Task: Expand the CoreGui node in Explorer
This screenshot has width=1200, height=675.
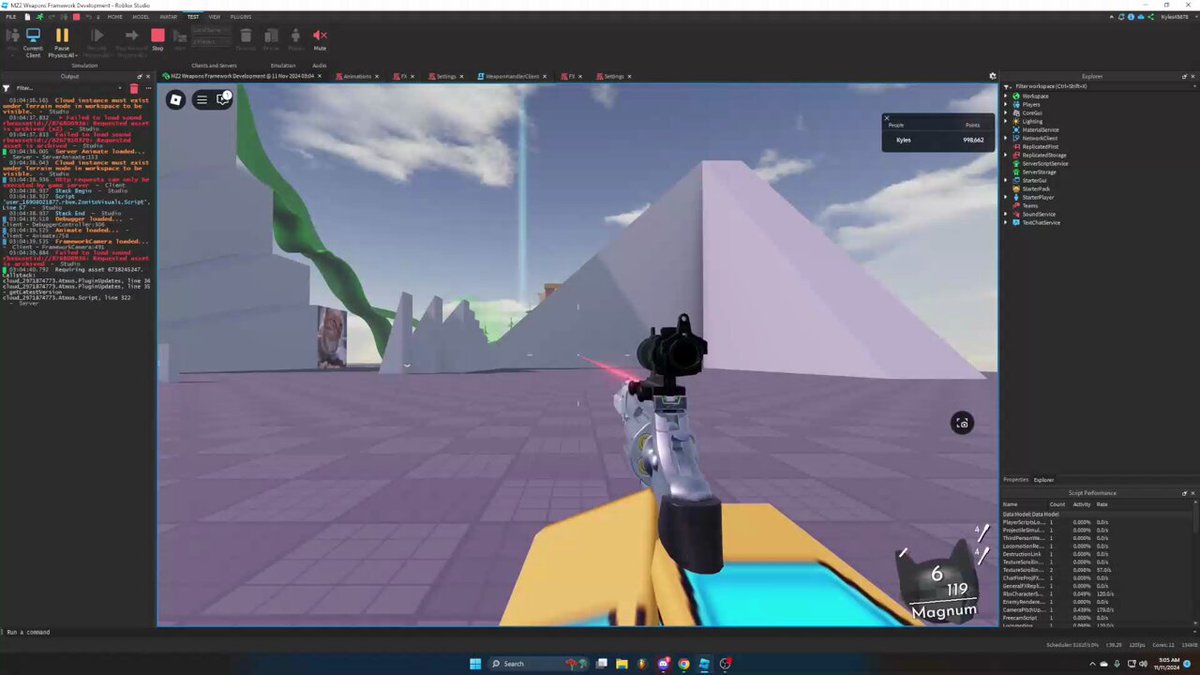Action: coord(1007,113)
